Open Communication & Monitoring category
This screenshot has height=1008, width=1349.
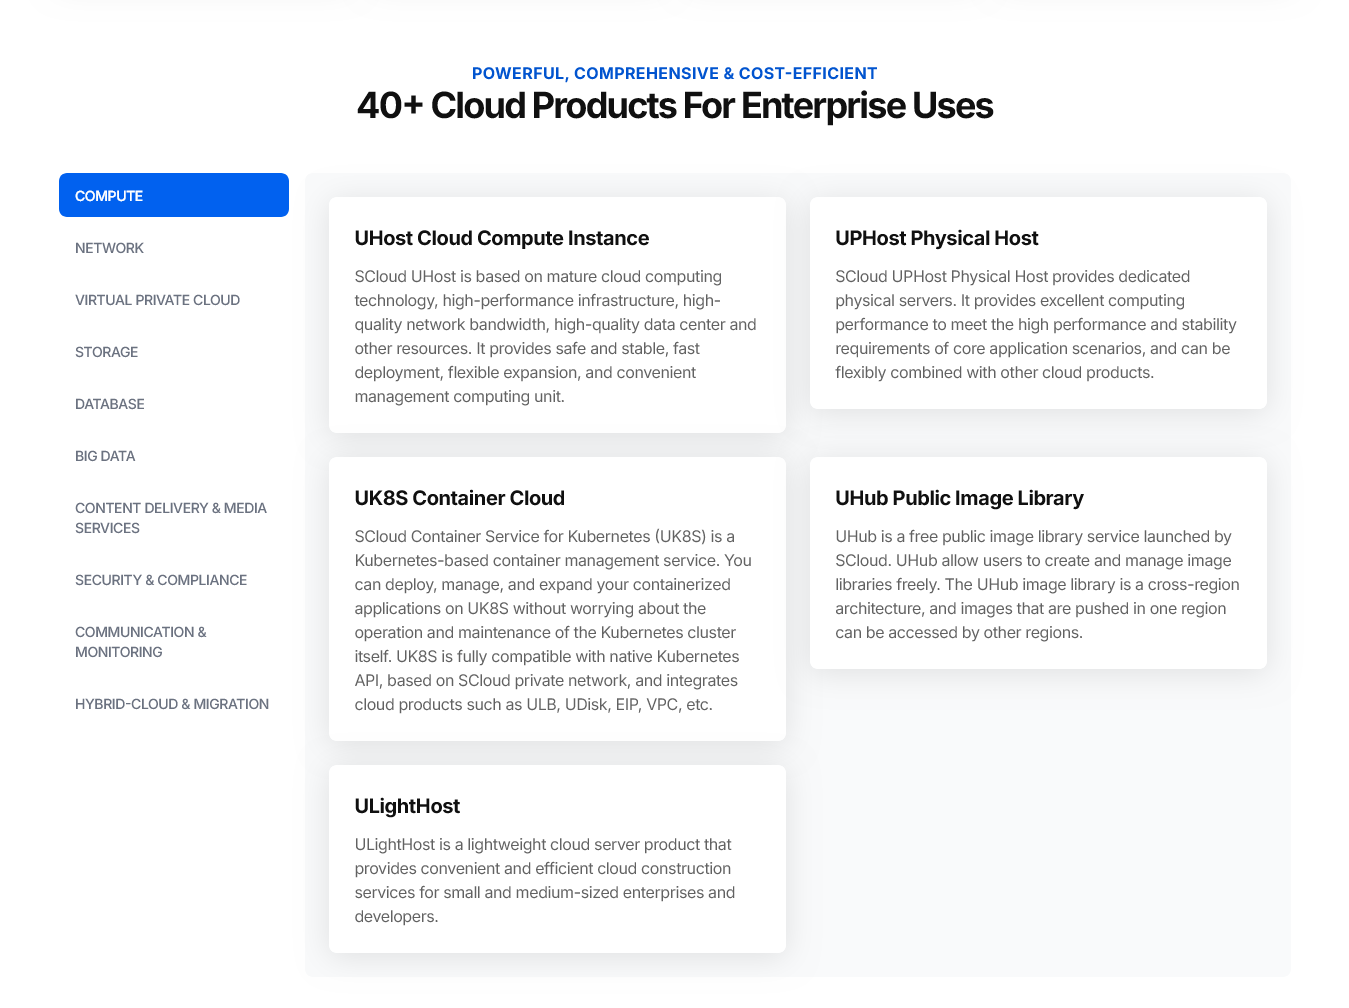tap(140, 642)
